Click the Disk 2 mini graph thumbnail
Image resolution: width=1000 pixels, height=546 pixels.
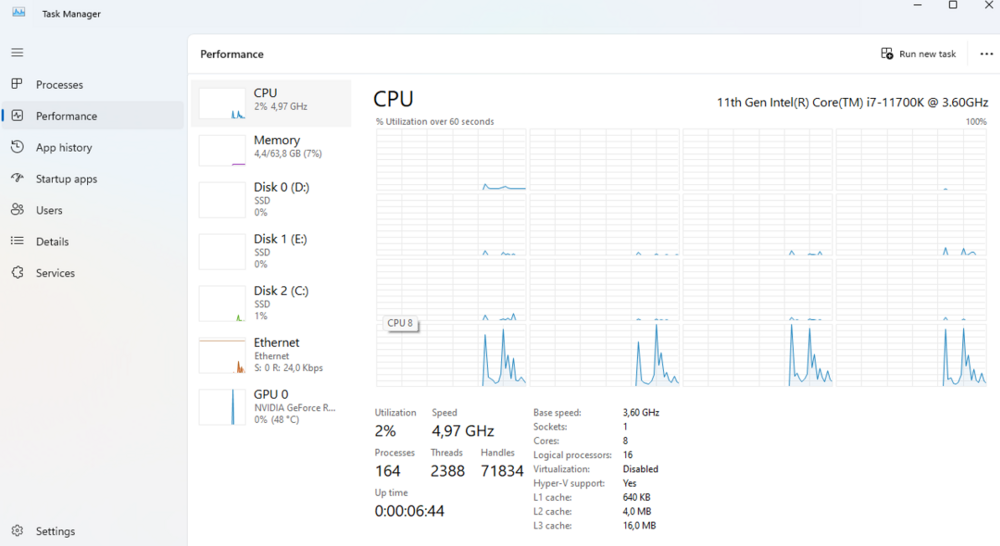coord(222,303)
